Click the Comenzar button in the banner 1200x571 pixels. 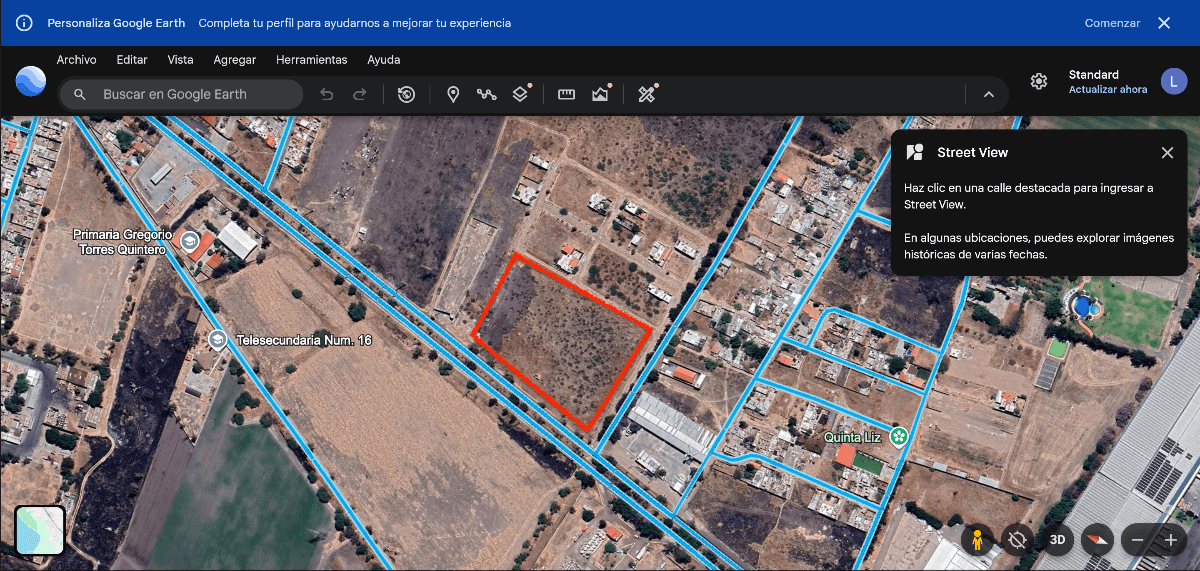1112,23
